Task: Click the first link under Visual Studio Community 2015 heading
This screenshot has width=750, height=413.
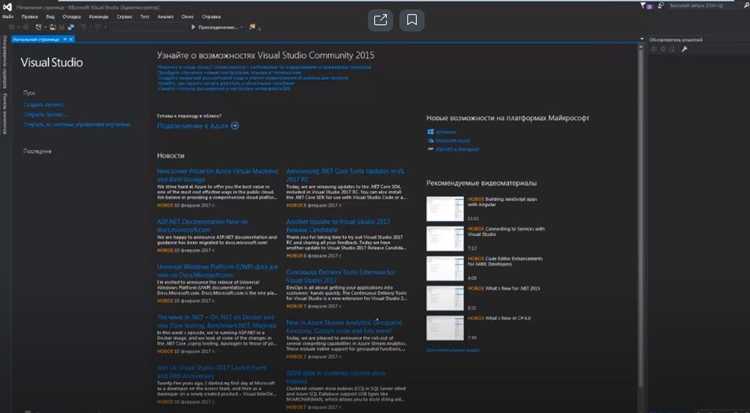Action: [264, 67]
